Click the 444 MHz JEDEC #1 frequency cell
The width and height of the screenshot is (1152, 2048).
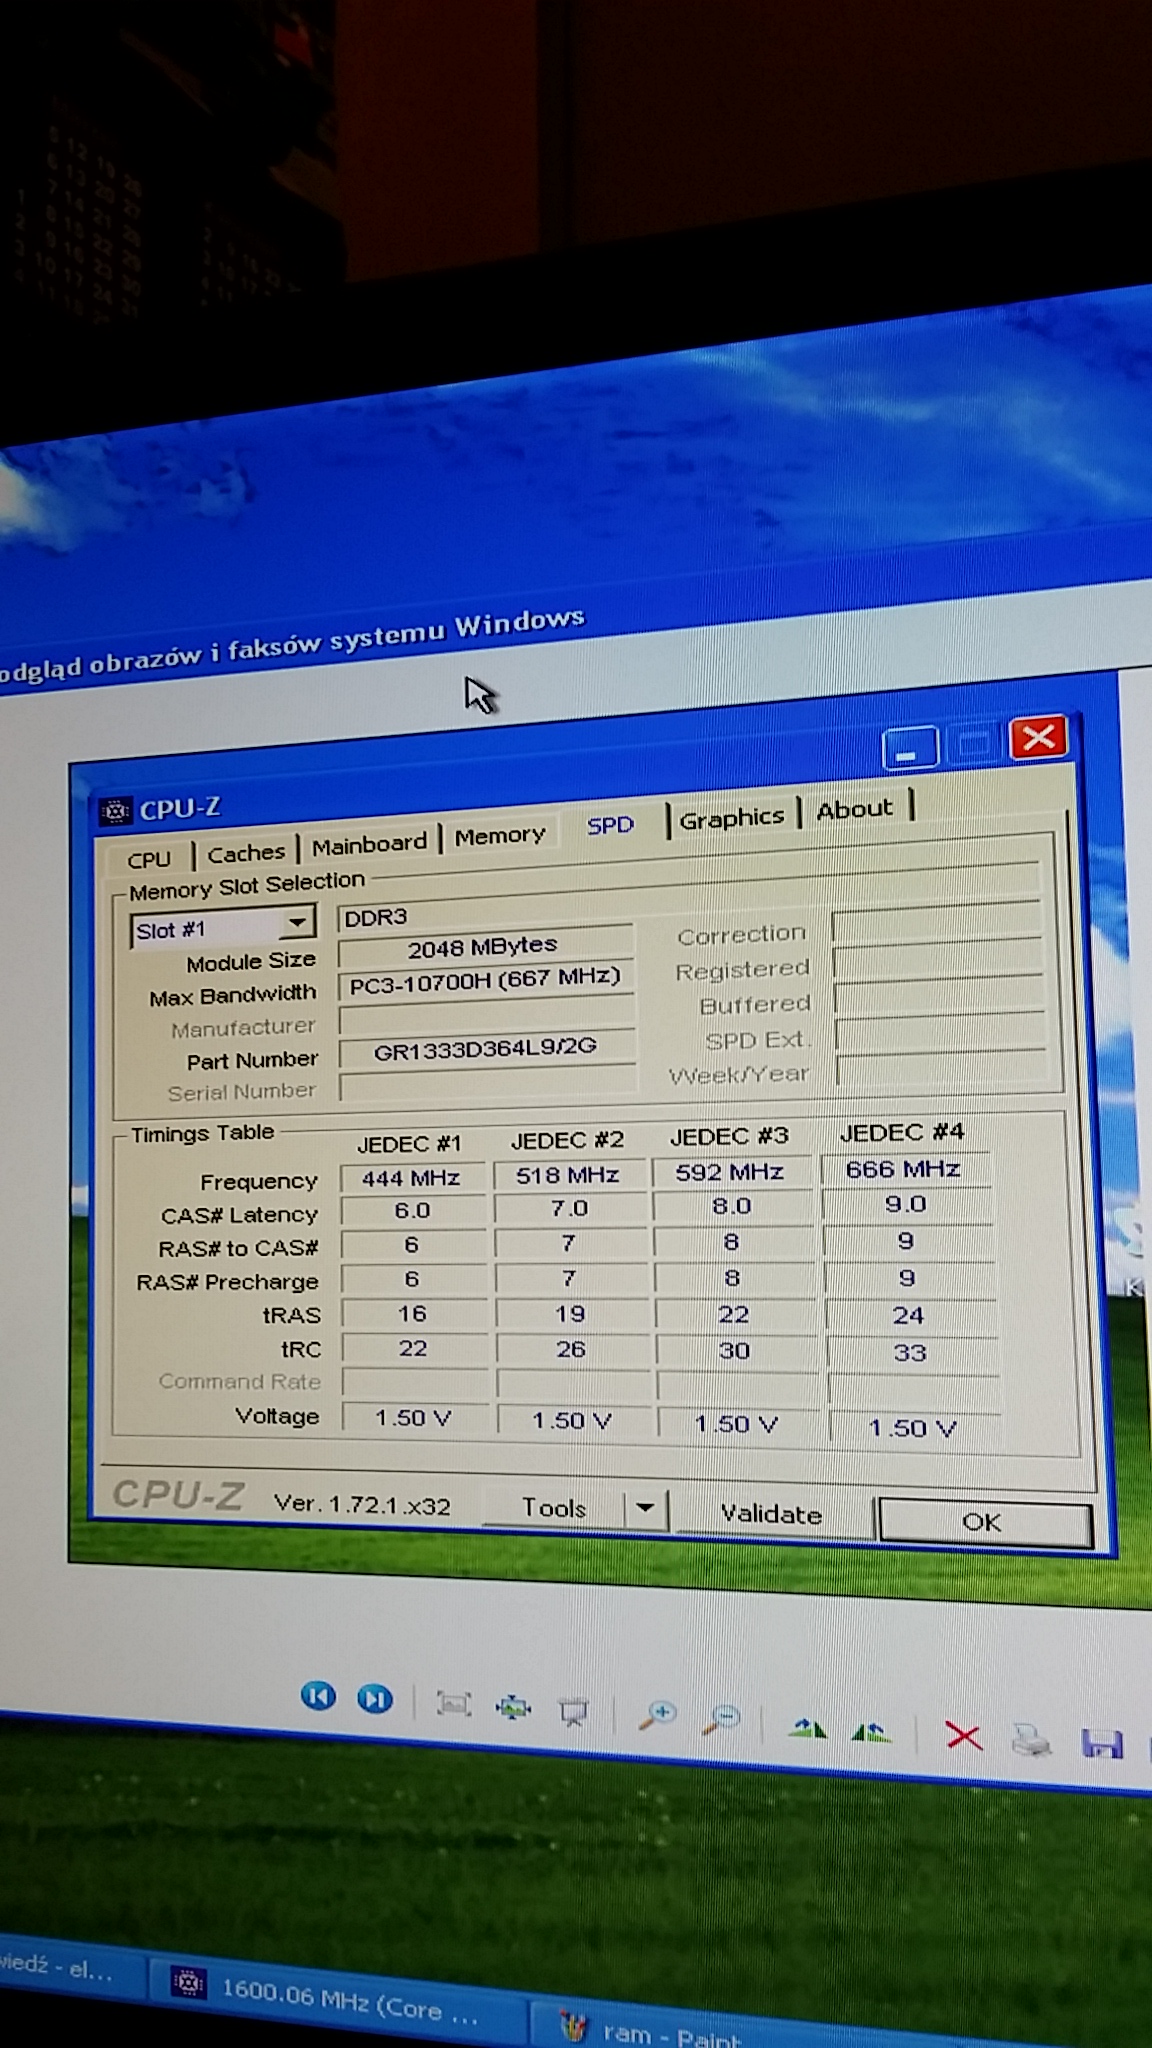(x=412, y=1178)
